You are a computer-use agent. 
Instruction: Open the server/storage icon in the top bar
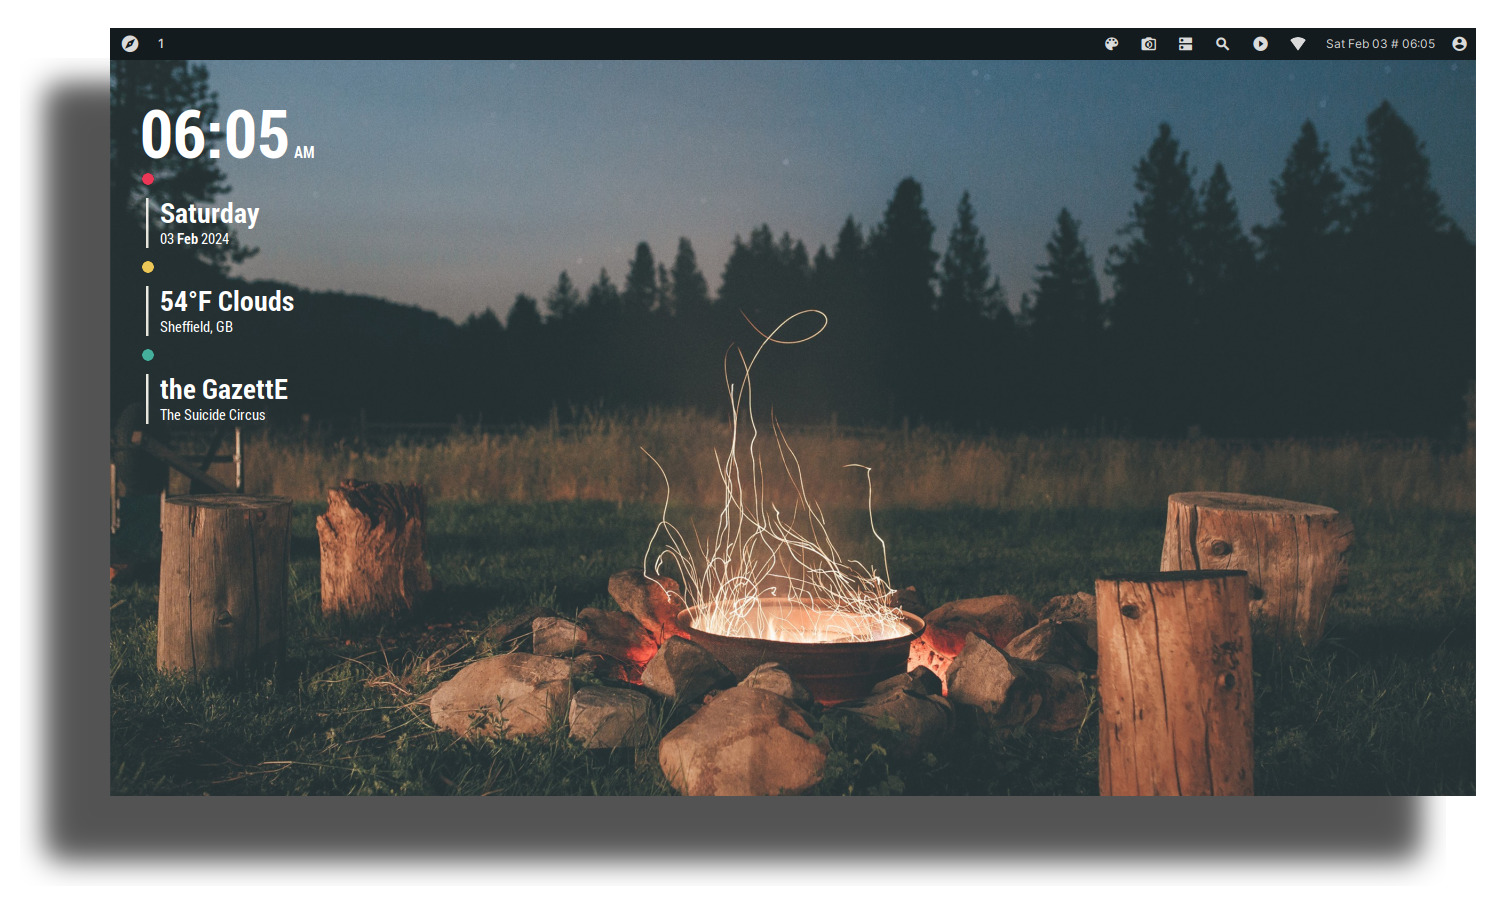tap(1185, 44)
